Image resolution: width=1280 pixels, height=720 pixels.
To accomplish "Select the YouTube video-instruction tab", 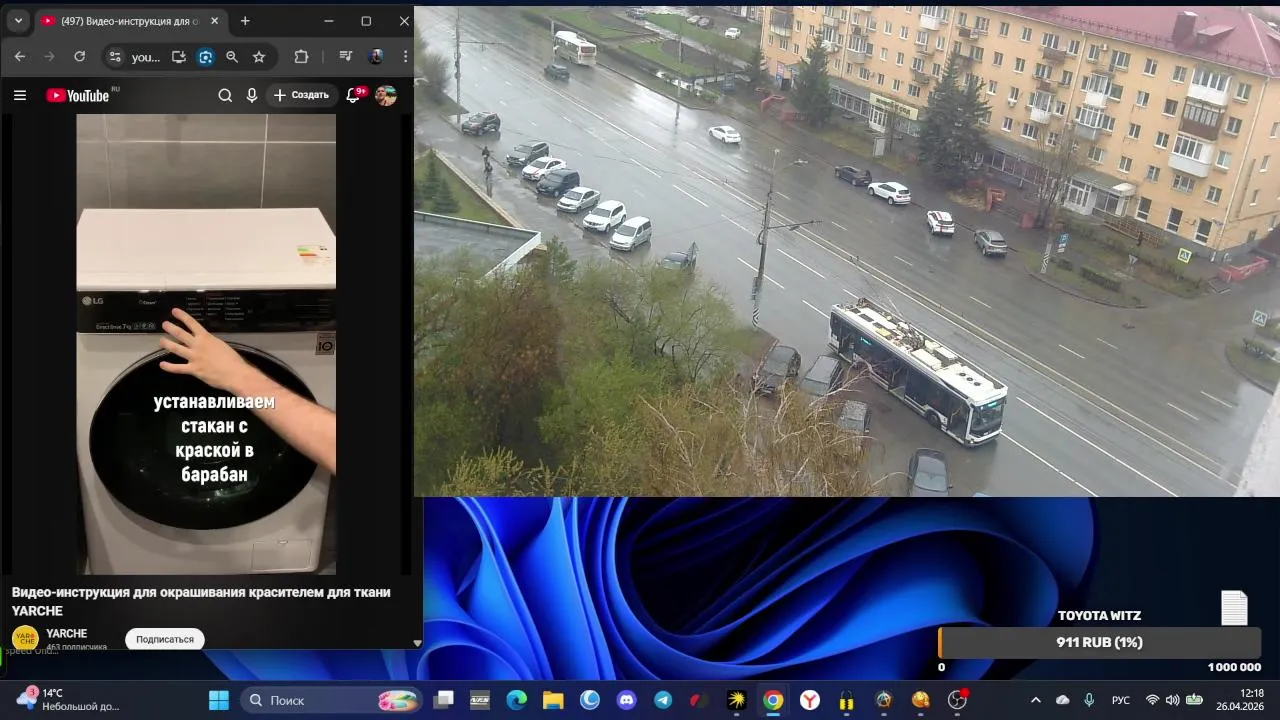I will click(x=128, y=21).
